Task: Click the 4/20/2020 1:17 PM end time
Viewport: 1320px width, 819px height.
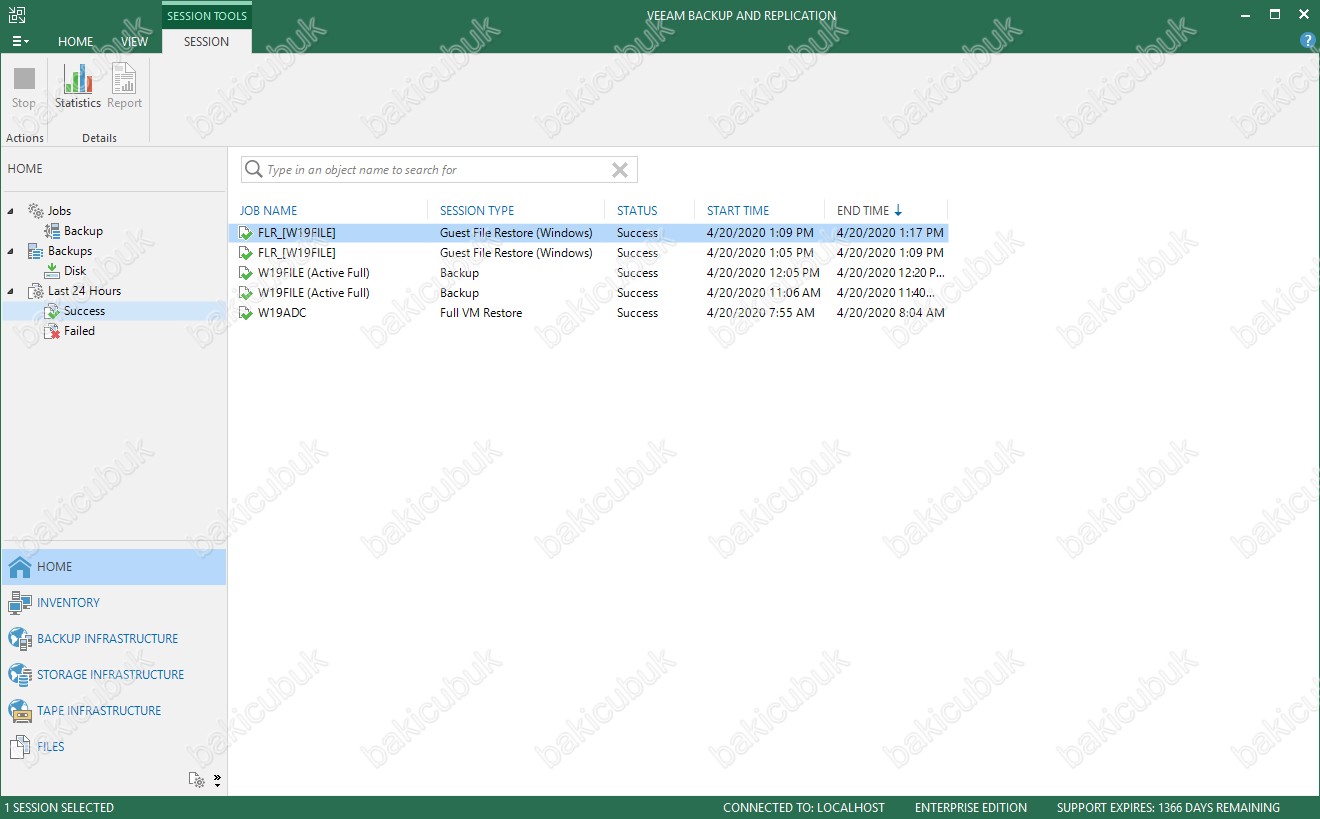Action: coord(890,233)
